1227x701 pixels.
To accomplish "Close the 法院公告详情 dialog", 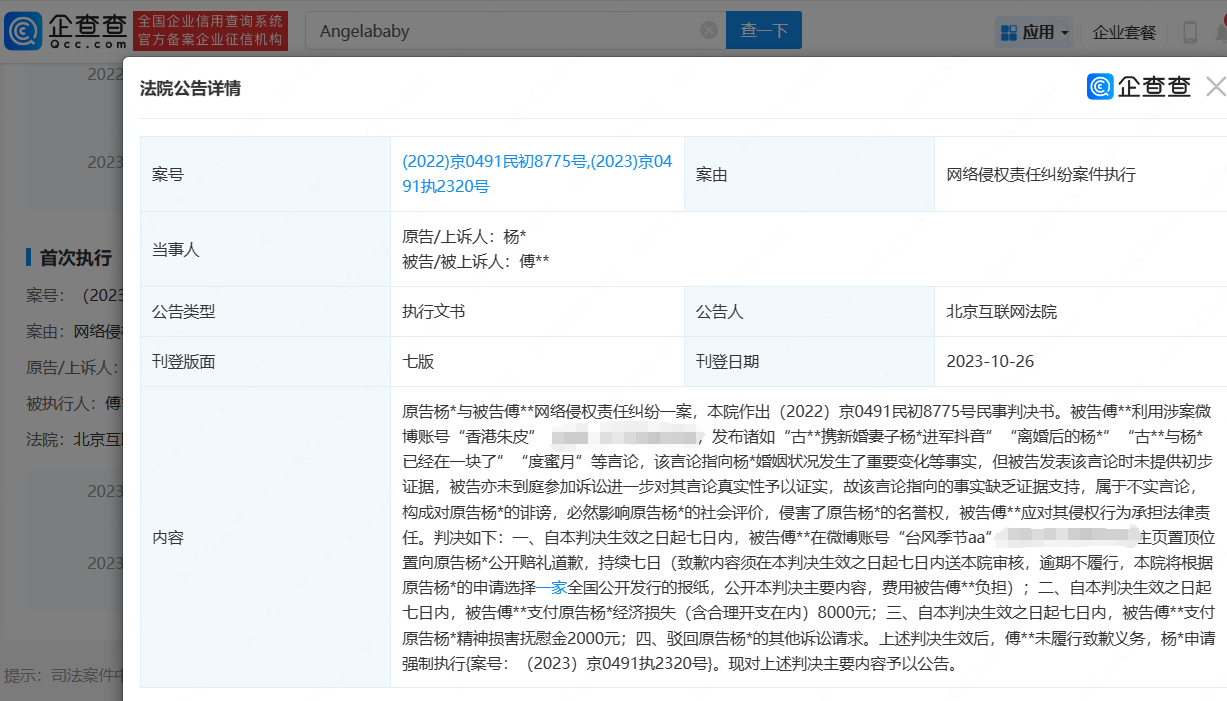I will pos(1215,87).
